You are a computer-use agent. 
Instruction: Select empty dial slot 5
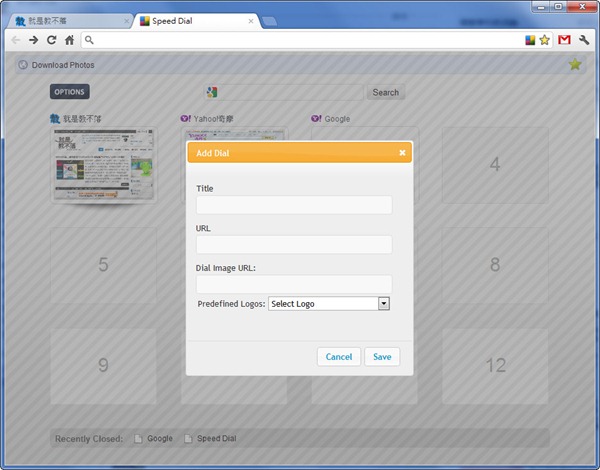pos(103,265)
